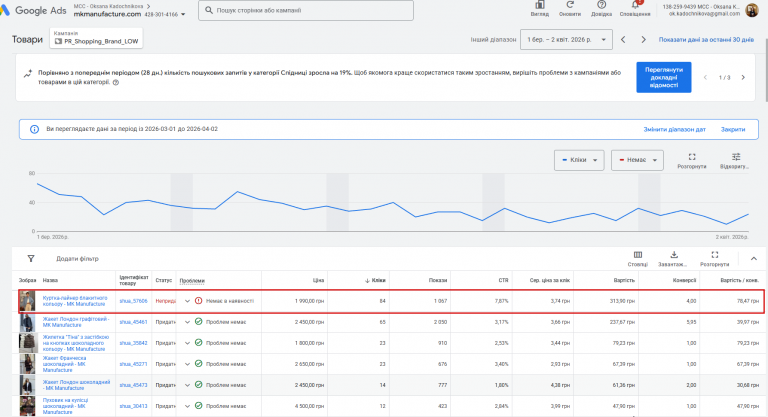Open Сповіщення notifications bell
768x417 pixels.
coord(634,7)
